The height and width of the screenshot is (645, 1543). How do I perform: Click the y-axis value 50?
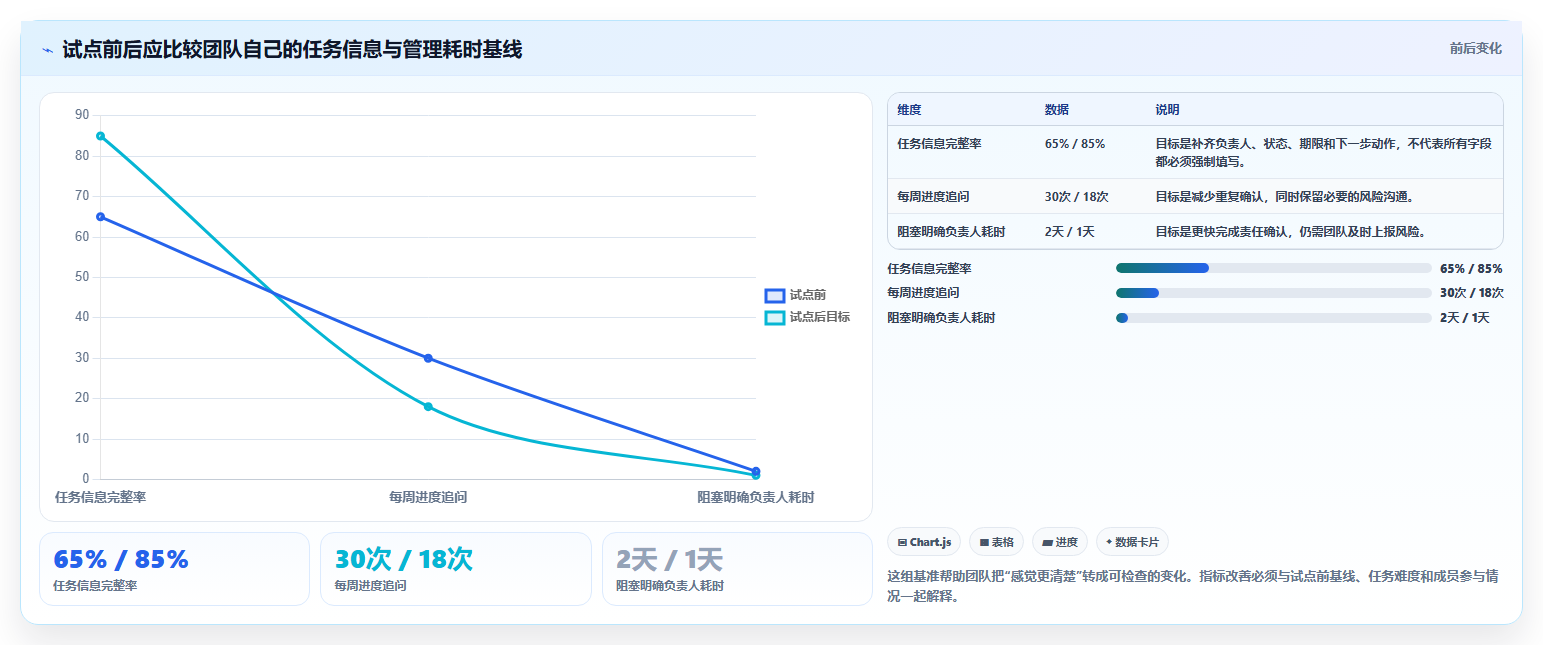82,277
